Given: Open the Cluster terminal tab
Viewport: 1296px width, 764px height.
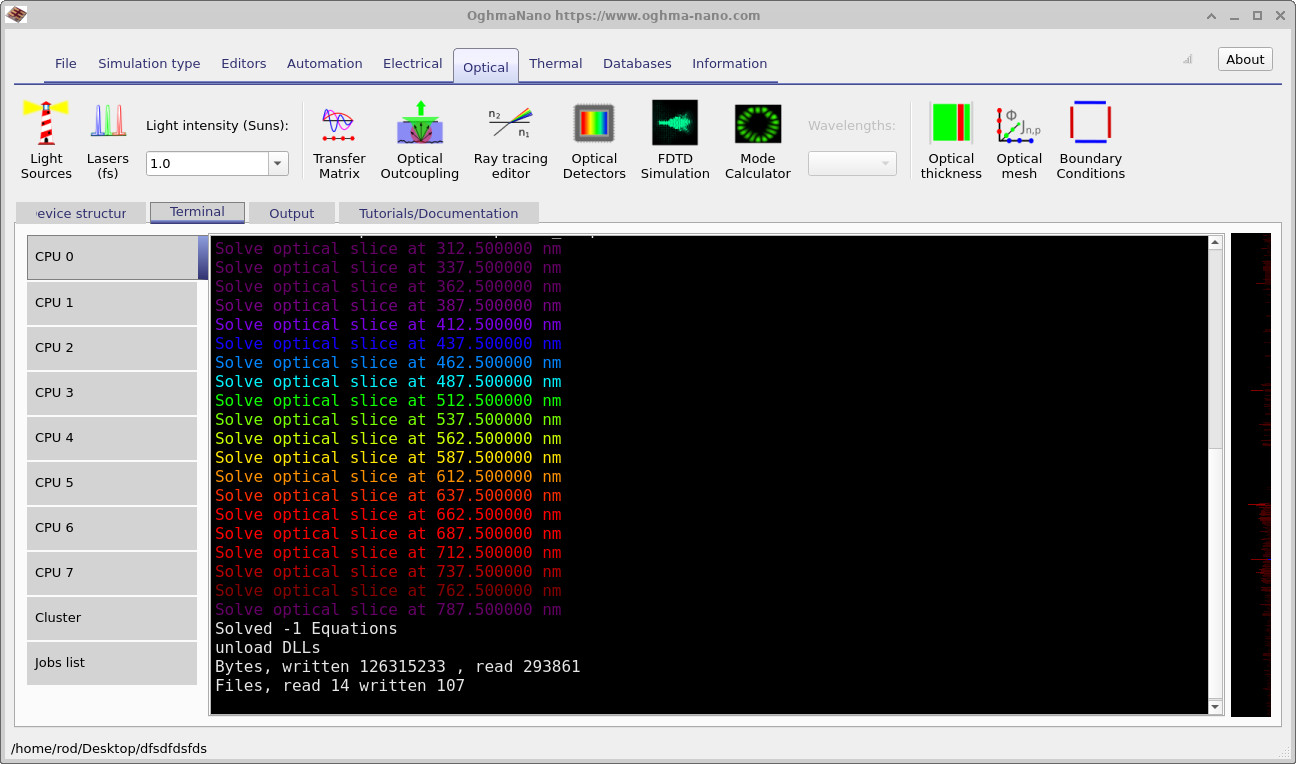Looking at the screenshot, I should coord(112,617).
